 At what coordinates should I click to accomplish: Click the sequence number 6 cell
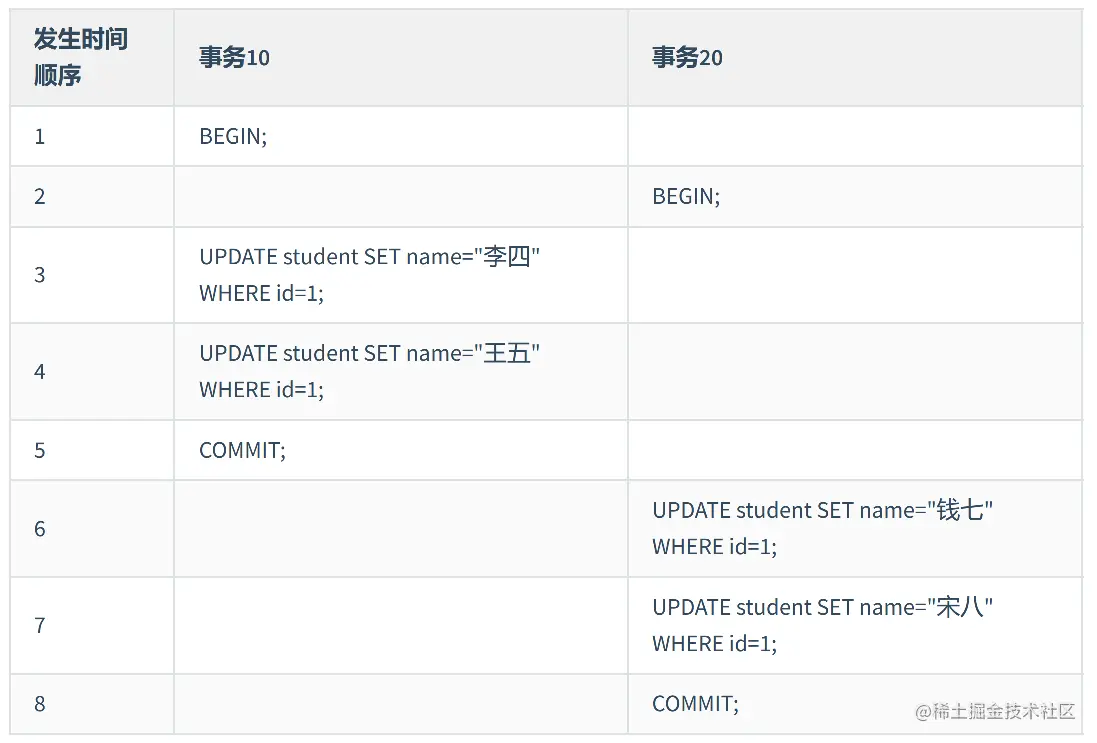tap(40, 529)
